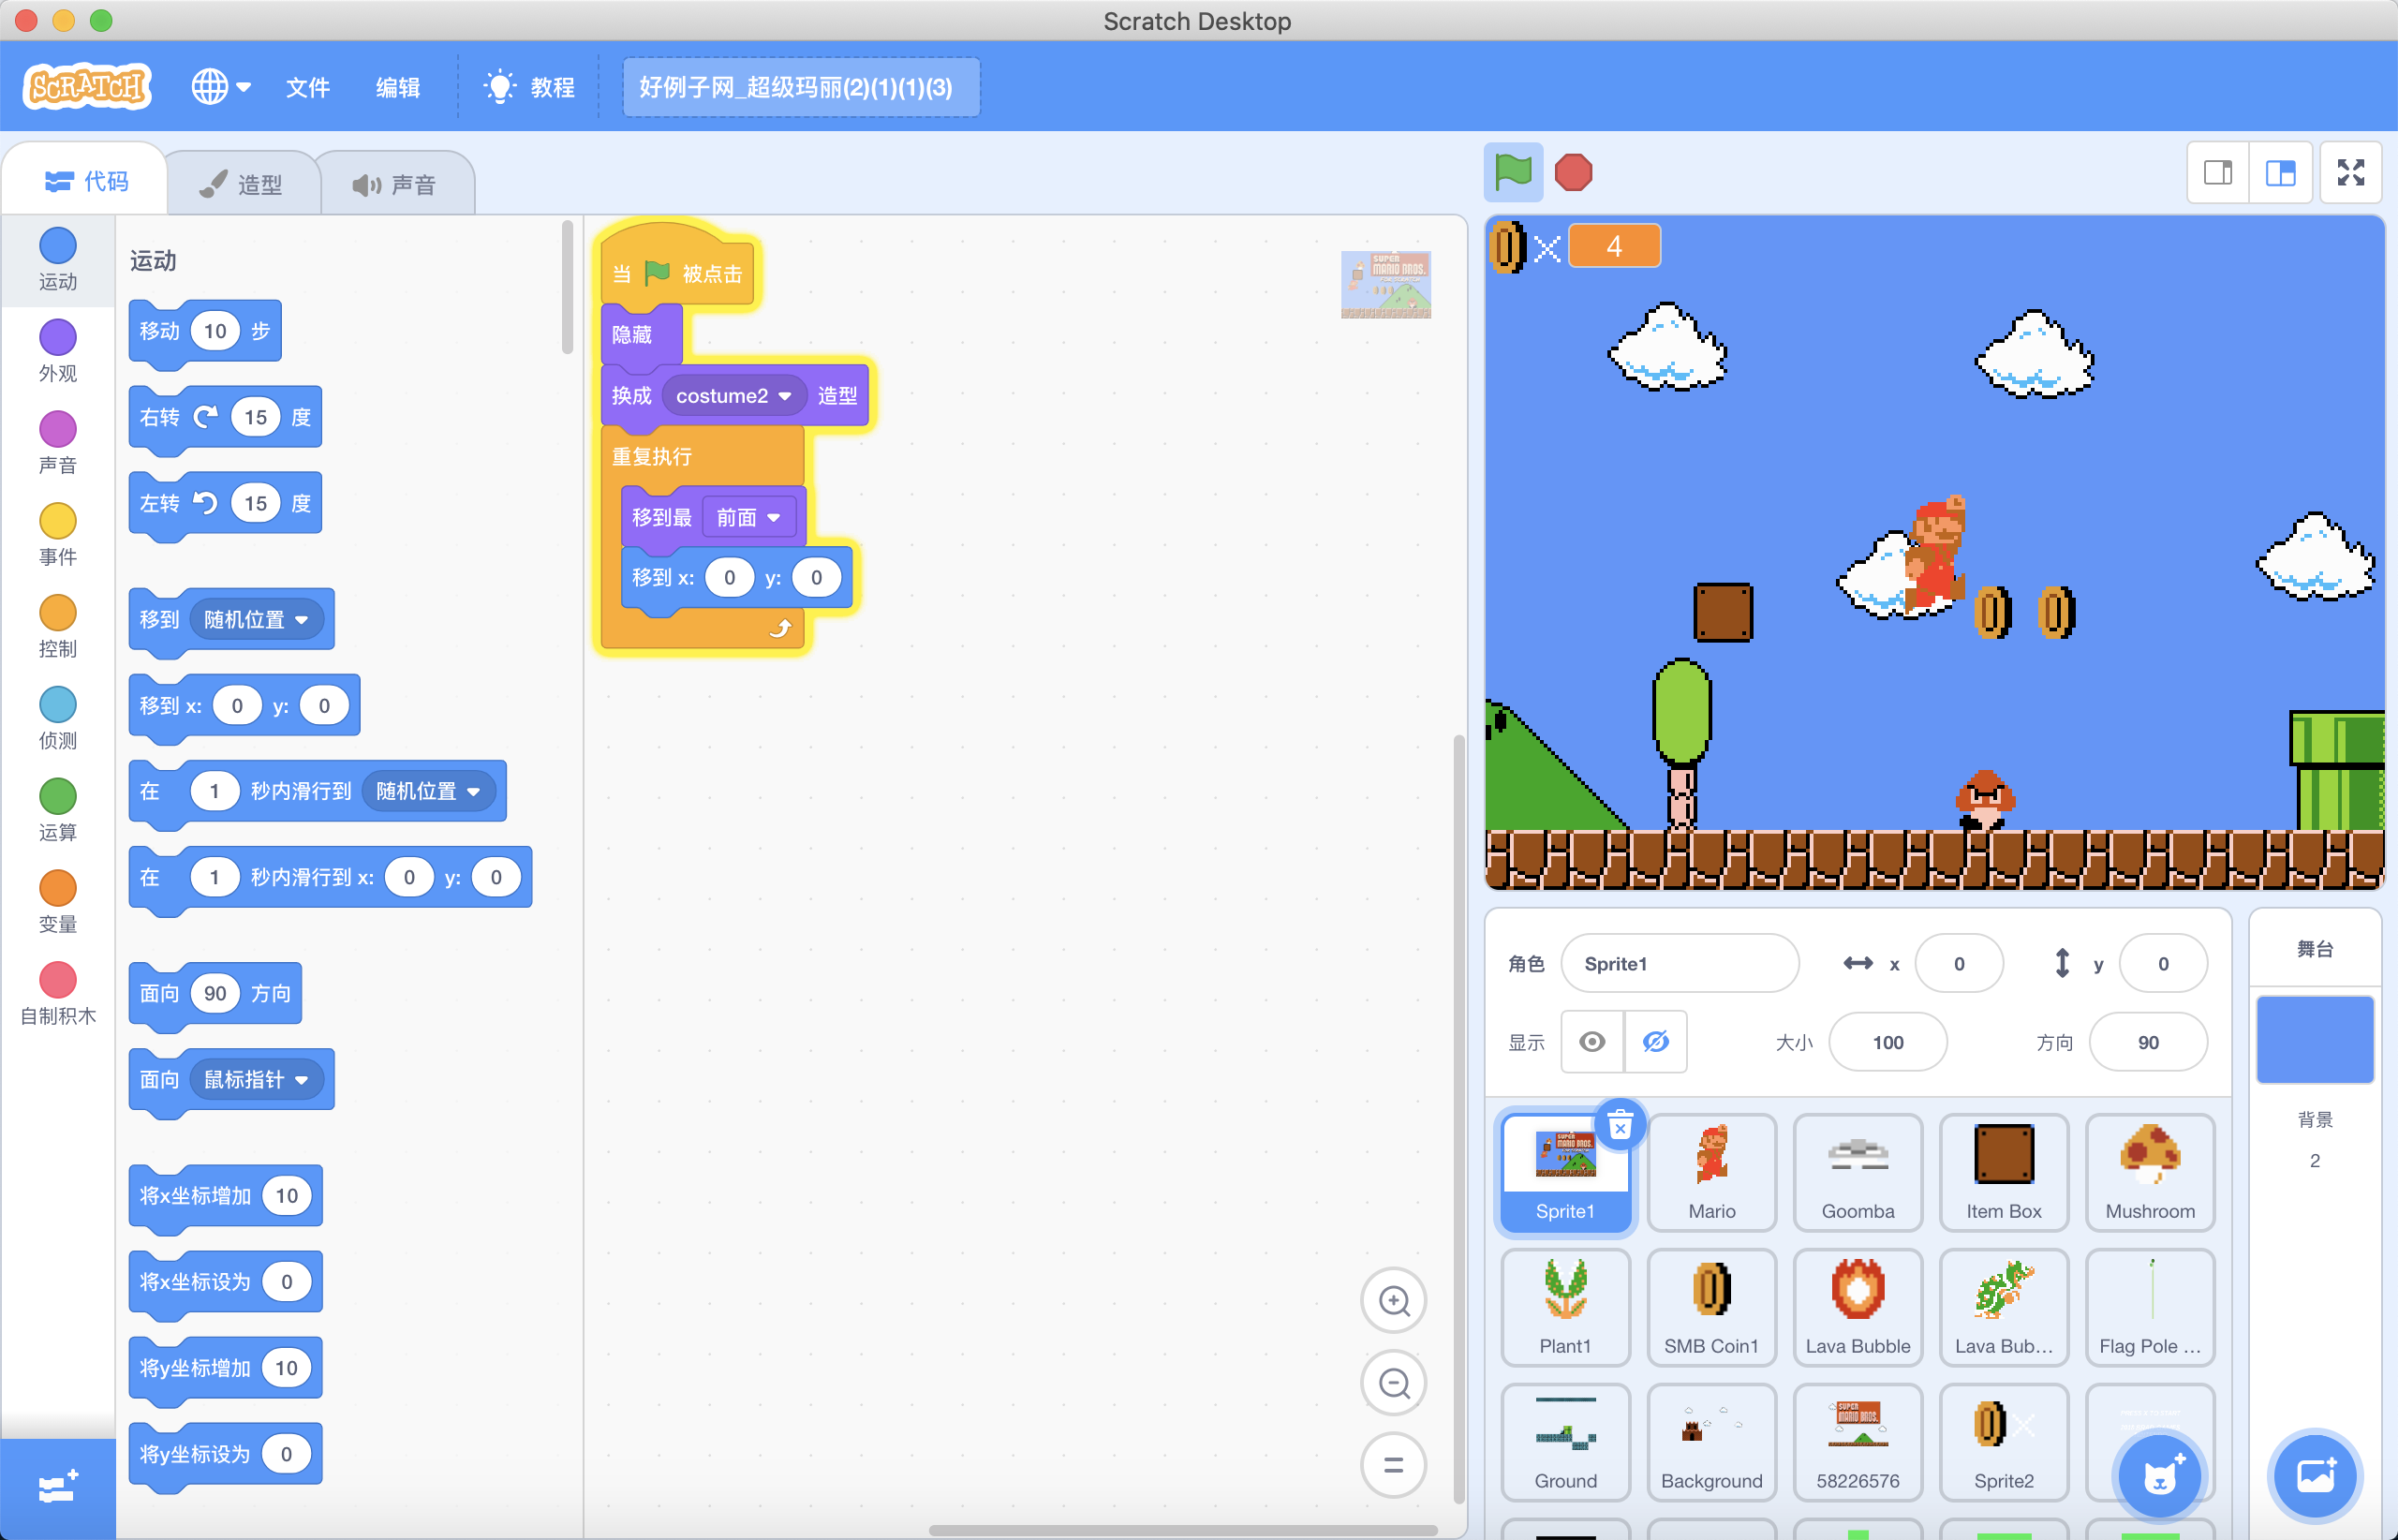Zoom out the code workspace
Image resolution: width=2398 pixels, height=1540 pixels.
point(1393,1383)
